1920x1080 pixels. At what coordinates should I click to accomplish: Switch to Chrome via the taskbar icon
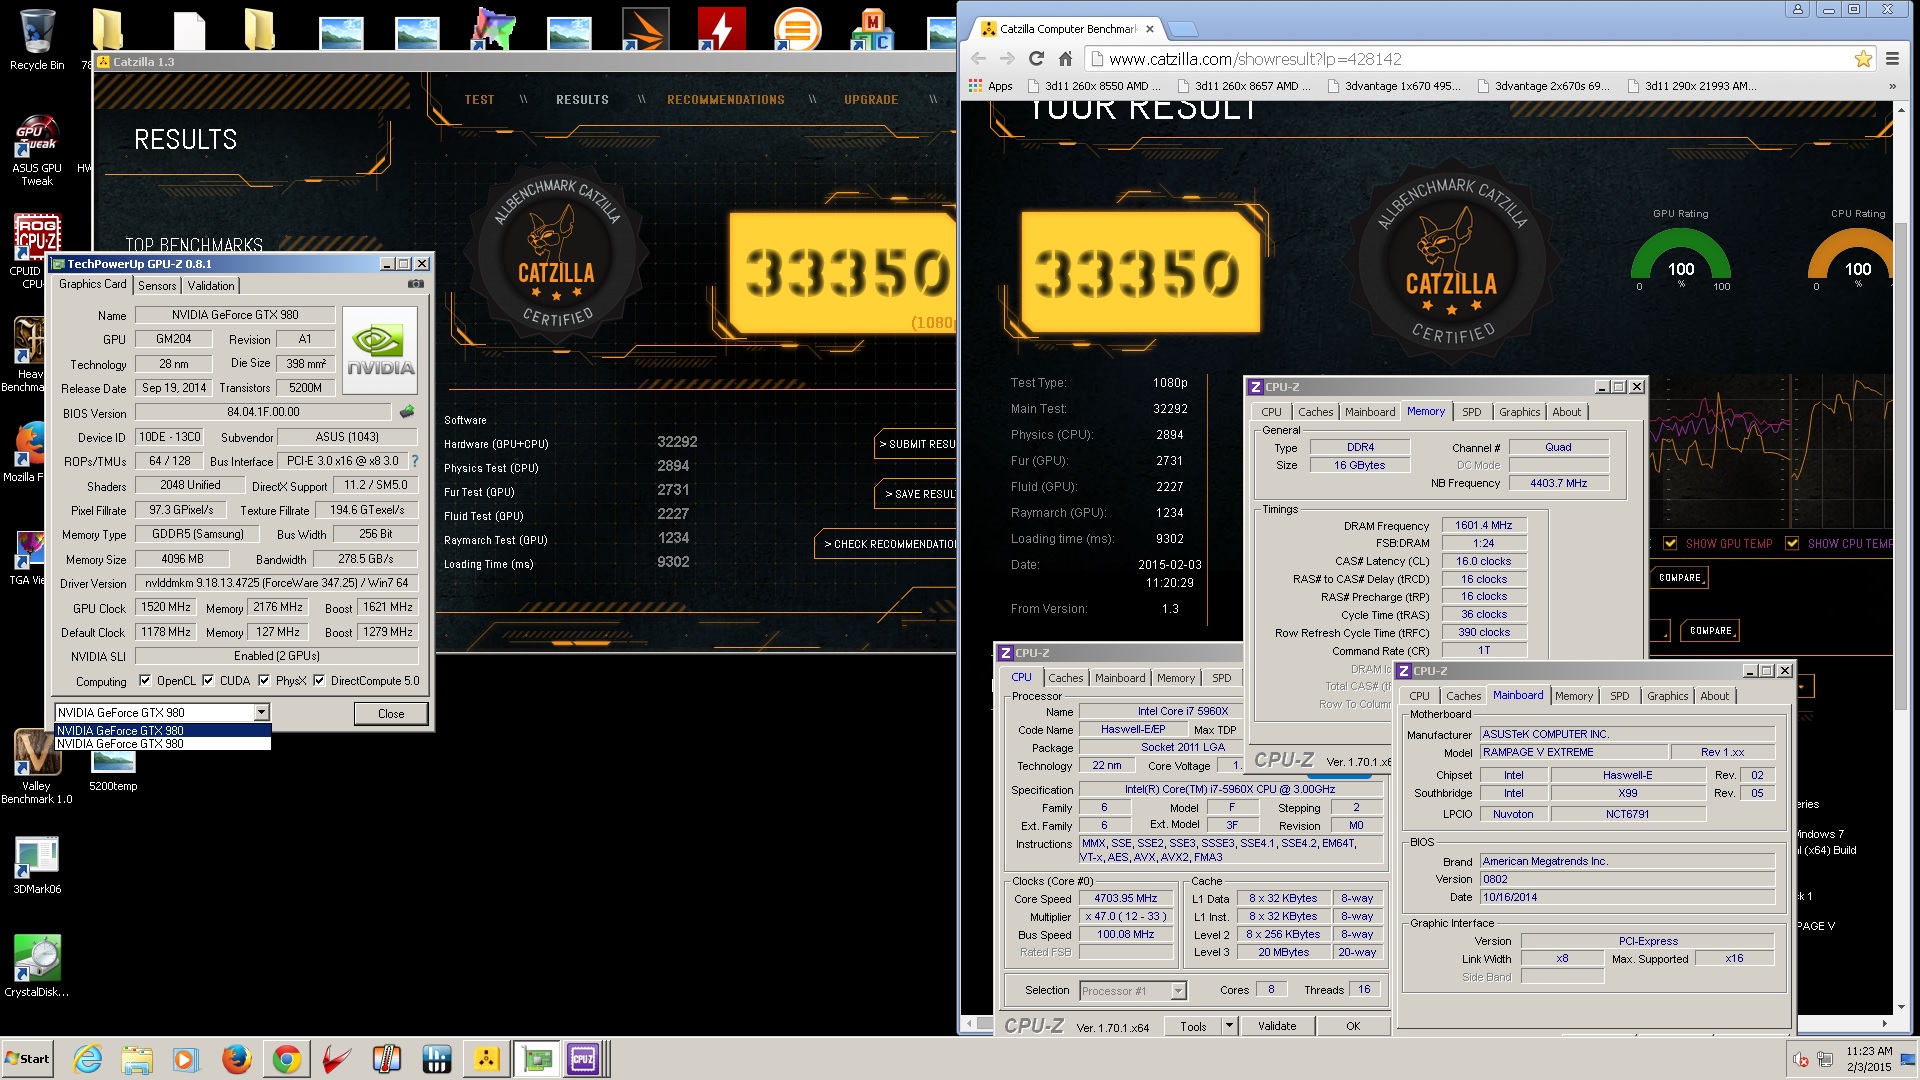pos(287,1059)
